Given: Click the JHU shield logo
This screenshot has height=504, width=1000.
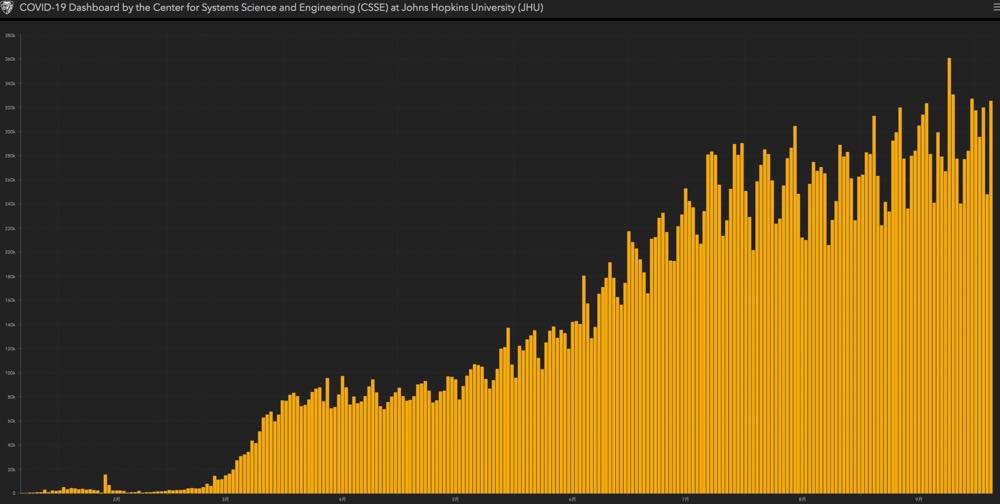Looking at the screenshot, I should [9, 8].
